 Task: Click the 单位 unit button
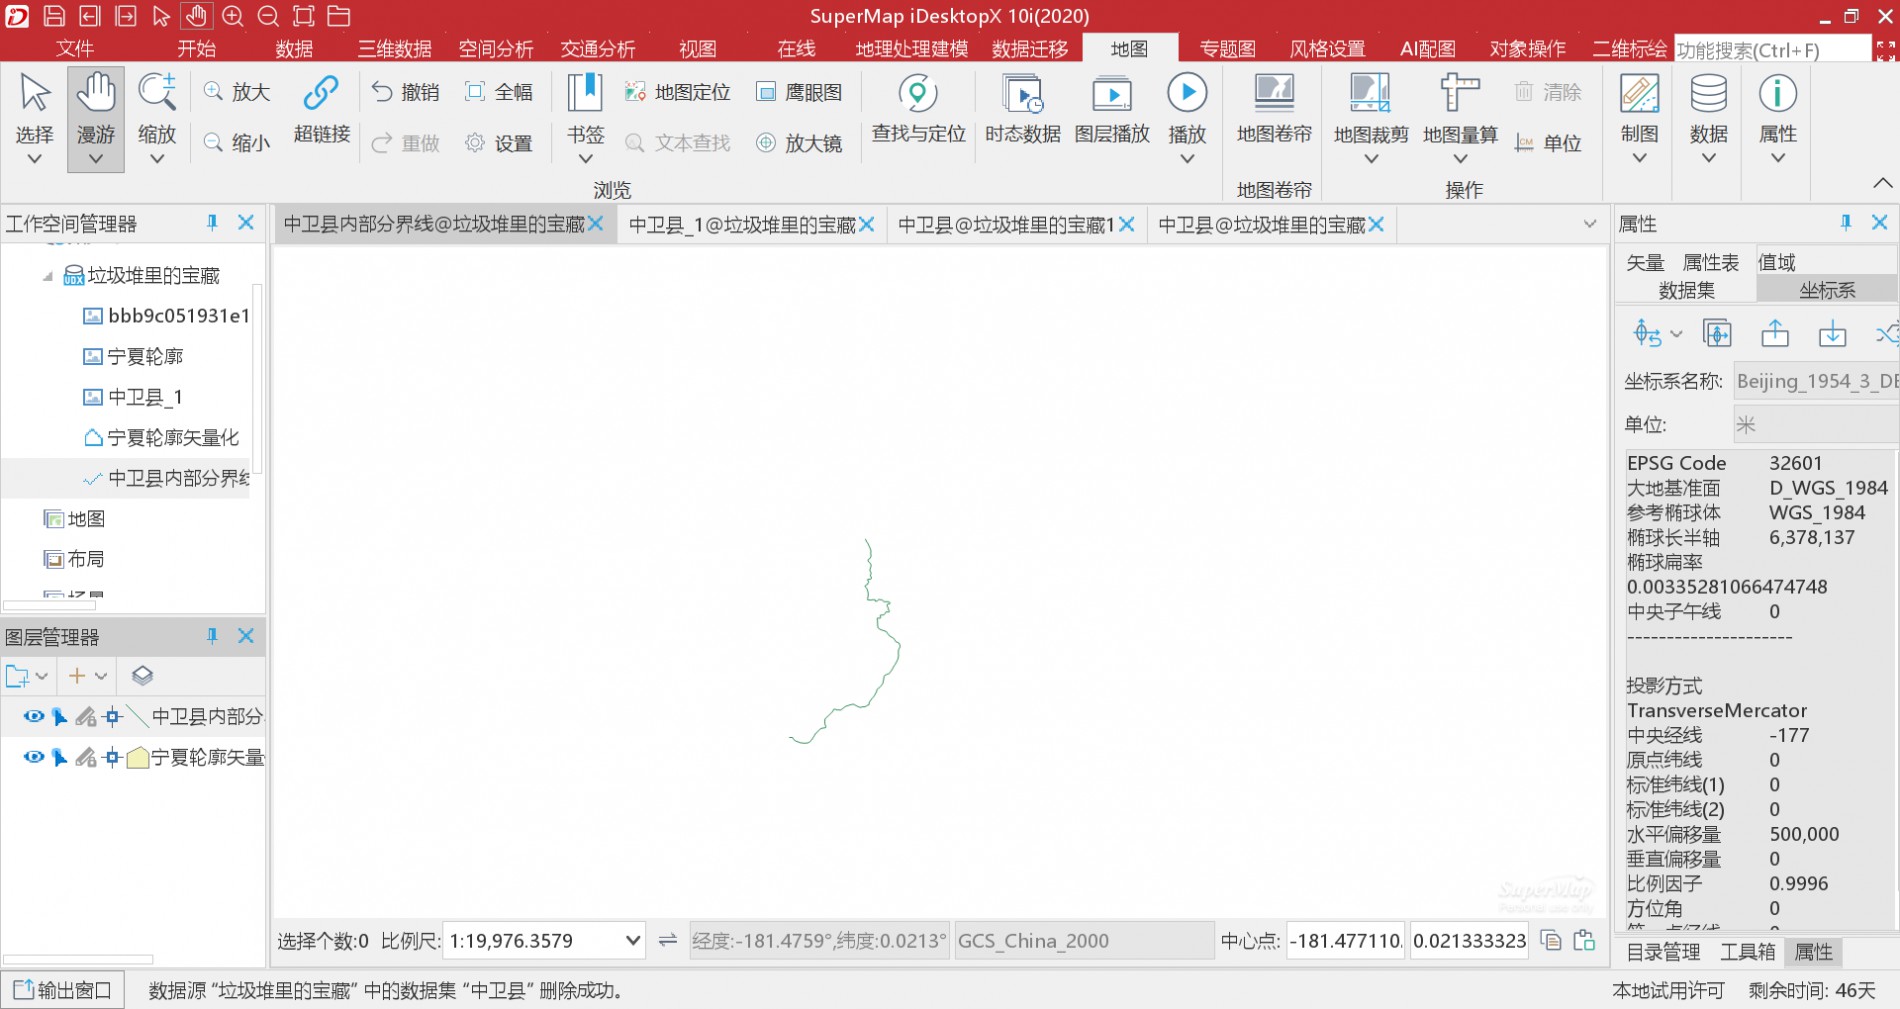coord(1548,143)
